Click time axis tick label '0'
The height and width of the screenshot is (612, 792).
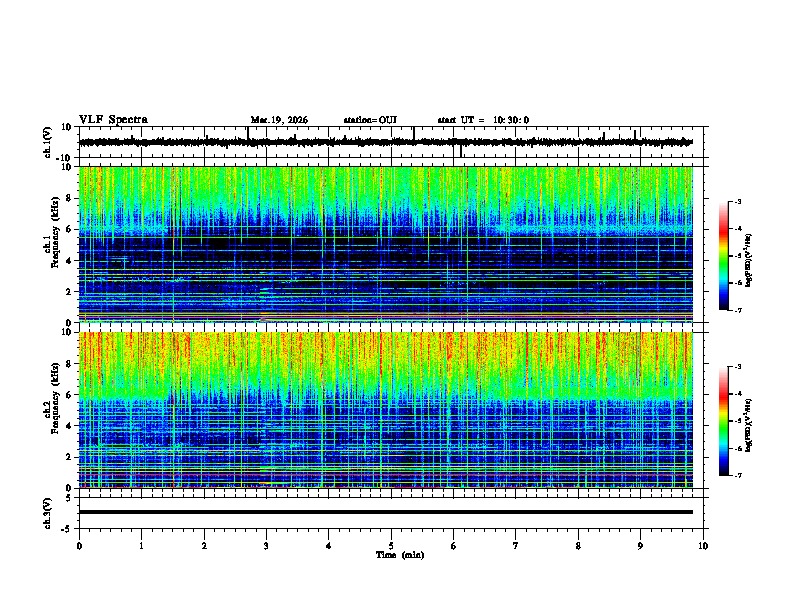click(x=79, y=546)
